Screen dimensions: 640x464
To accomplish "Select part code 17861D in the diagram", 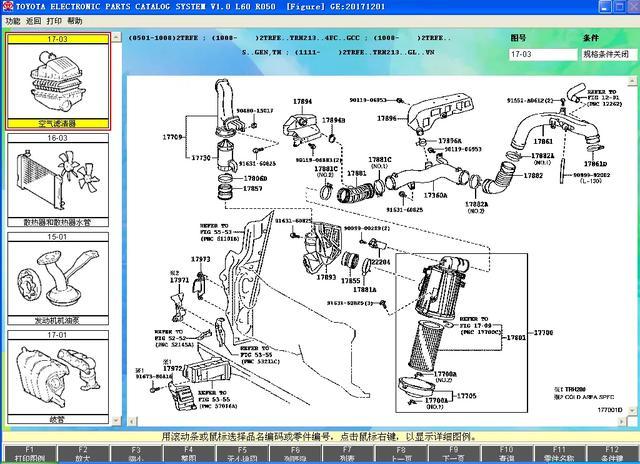I will [596, 164].
